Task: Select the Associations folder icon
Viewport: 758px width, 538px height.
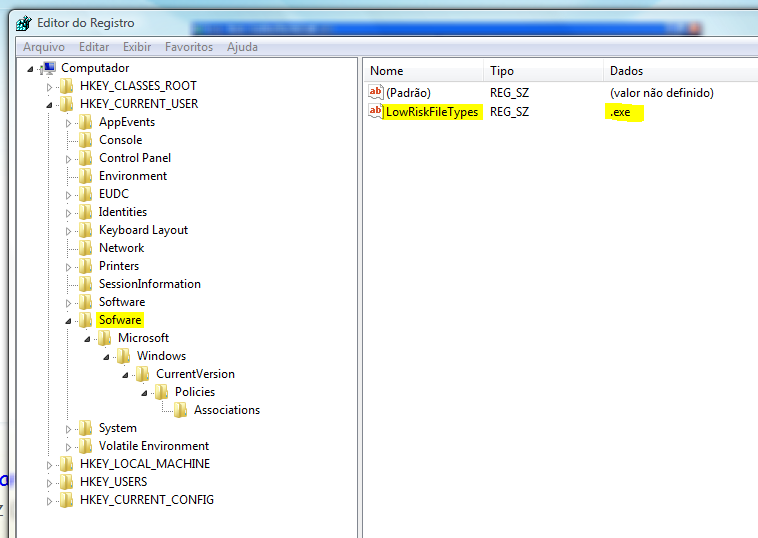Action: (181, 410)
